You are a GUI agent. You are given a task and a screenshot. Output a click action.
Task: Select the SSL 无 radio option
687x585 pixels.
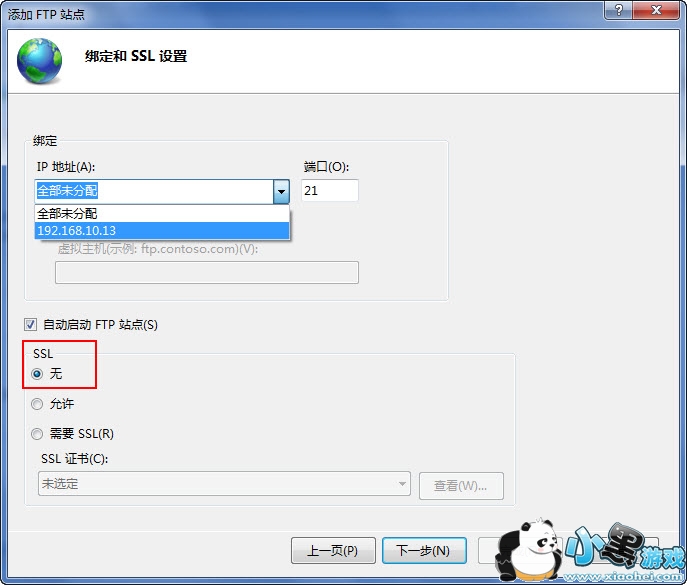37,374
